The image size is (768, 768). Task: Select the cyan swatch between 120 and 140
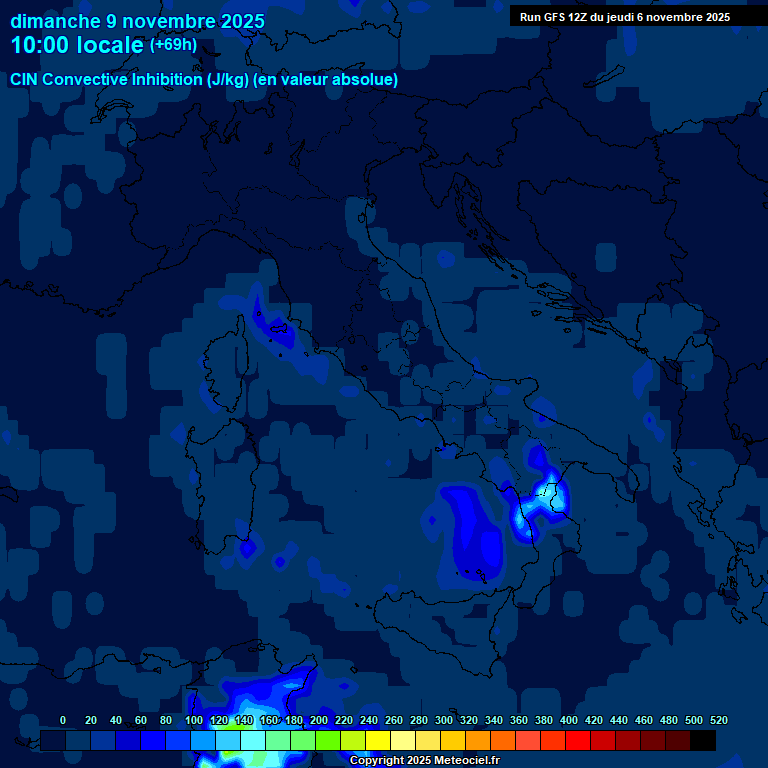[x=228, y=740]
